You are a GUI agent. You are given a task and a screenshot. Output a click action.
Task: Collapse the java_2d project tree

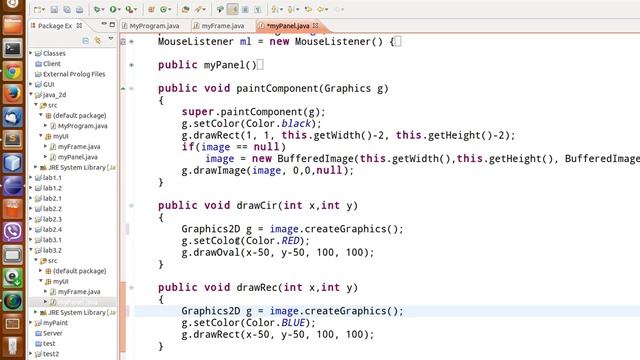click(31, 94)
